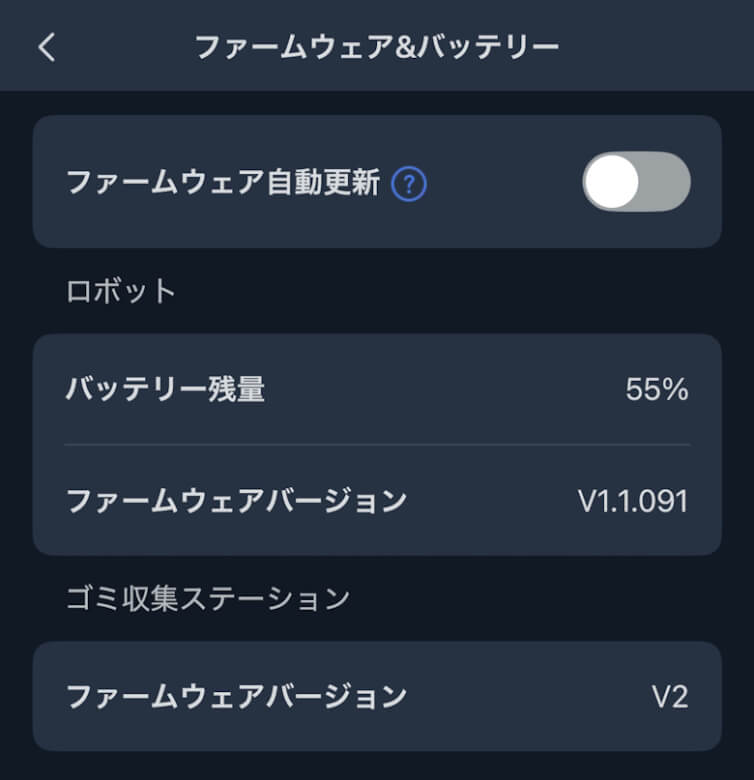Viewport: 754px width, 780px height.
Task: Tap the ファームウェア自動更新 label text
Action: tap(222, 183)
